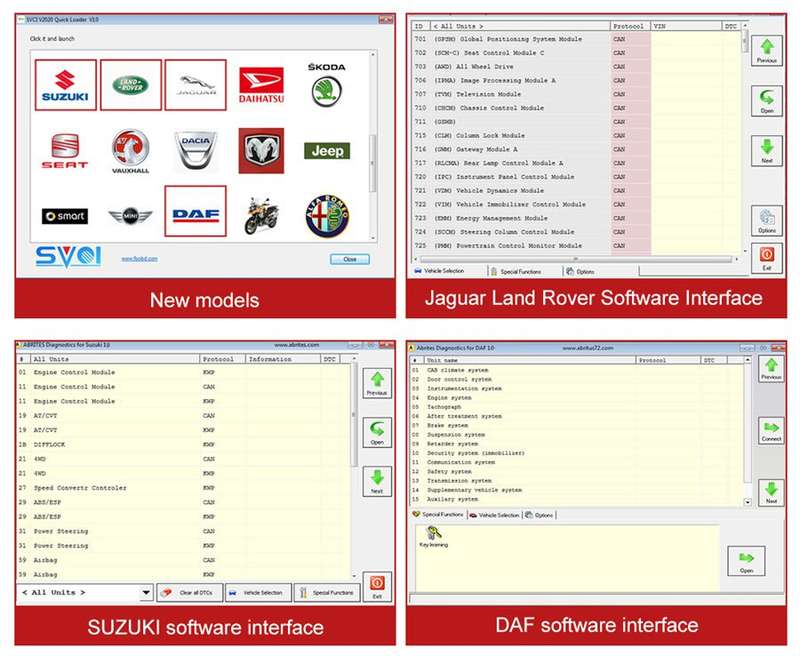
Task: Open the motorcycle icon in launcher
Action: (261, 216)
